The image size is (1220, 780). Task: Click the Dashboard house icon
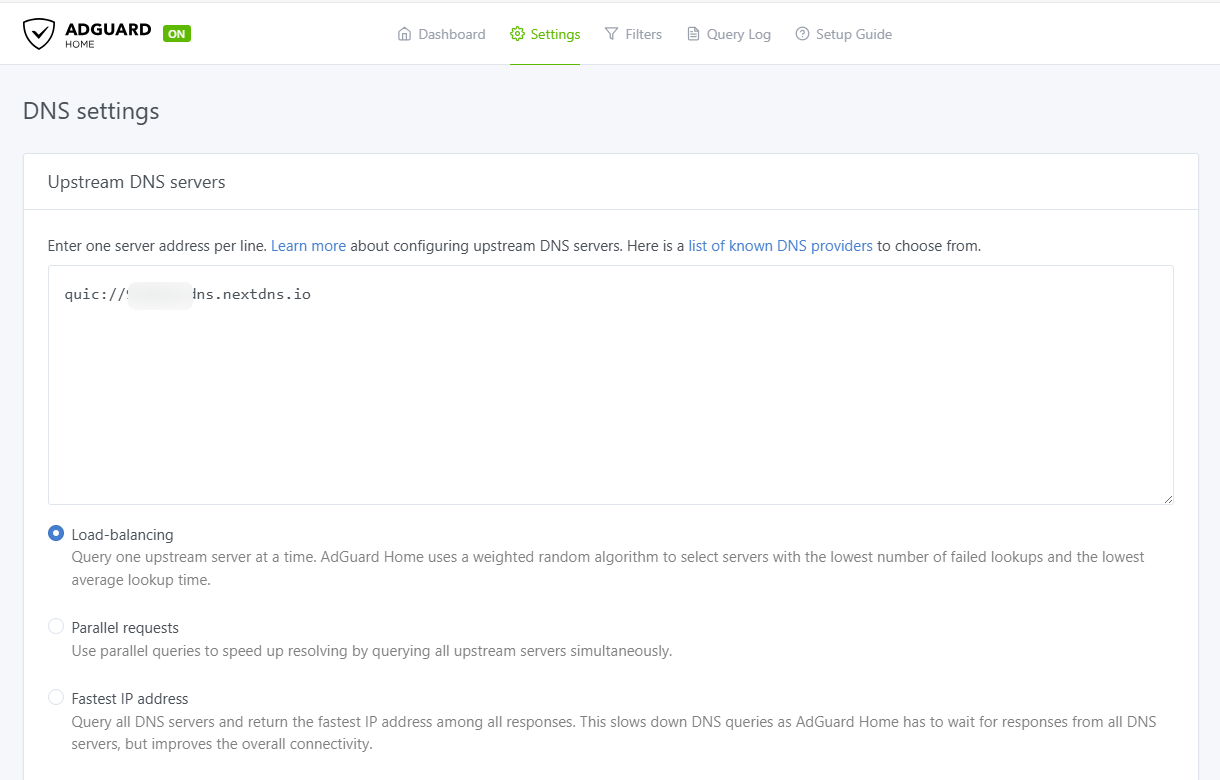click(x=405, y=34)
